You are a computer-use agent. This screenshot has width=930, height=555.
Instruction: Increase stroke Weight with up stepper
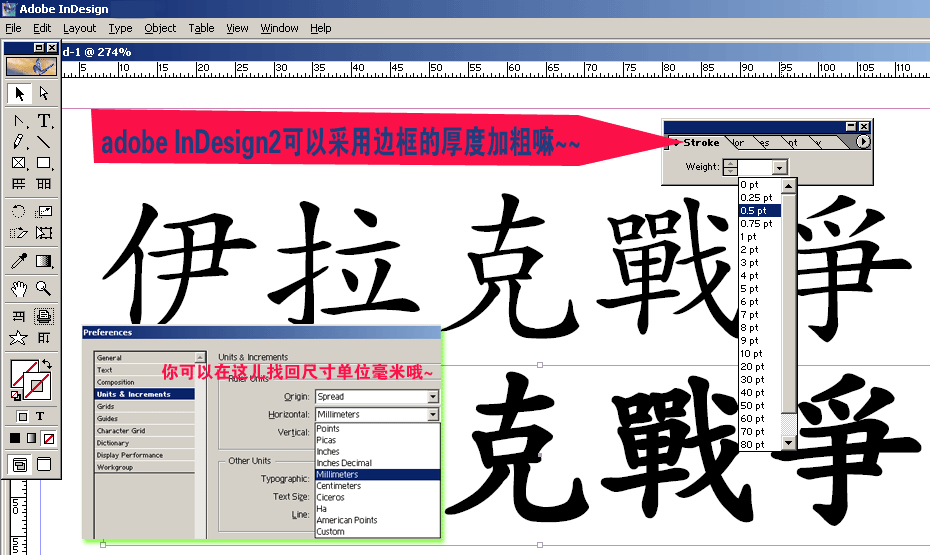pyautogui.click(x=731, y=164)
